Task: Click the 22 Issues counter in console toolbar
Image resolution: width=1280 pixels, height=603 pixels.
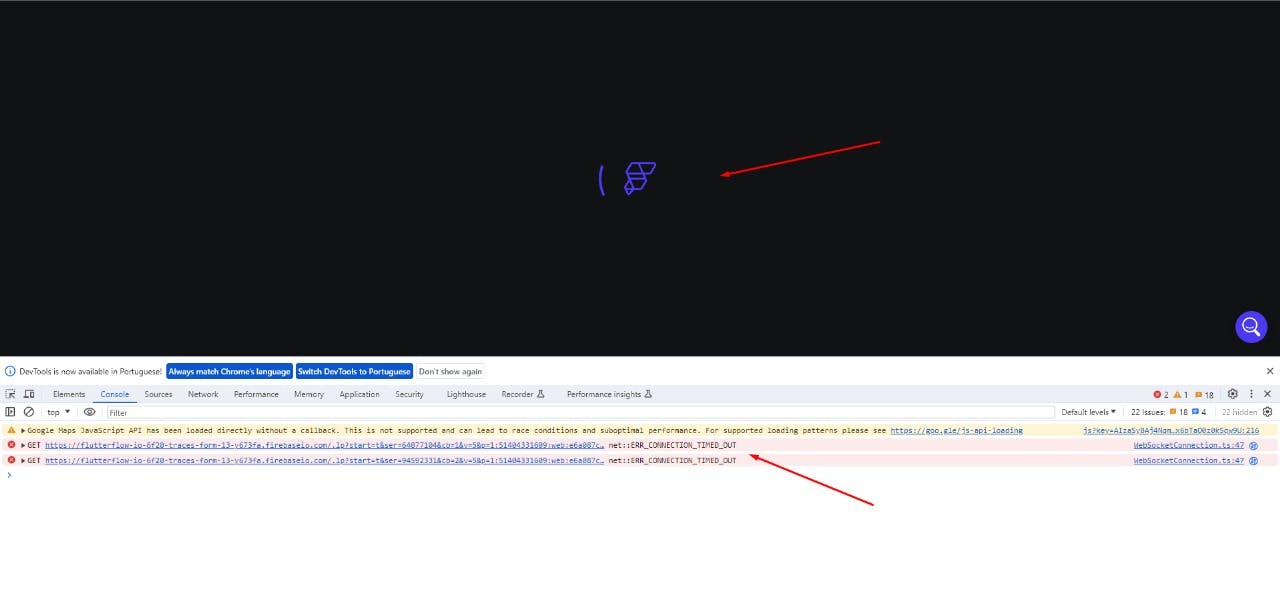Action: [x=1168, y=412]
